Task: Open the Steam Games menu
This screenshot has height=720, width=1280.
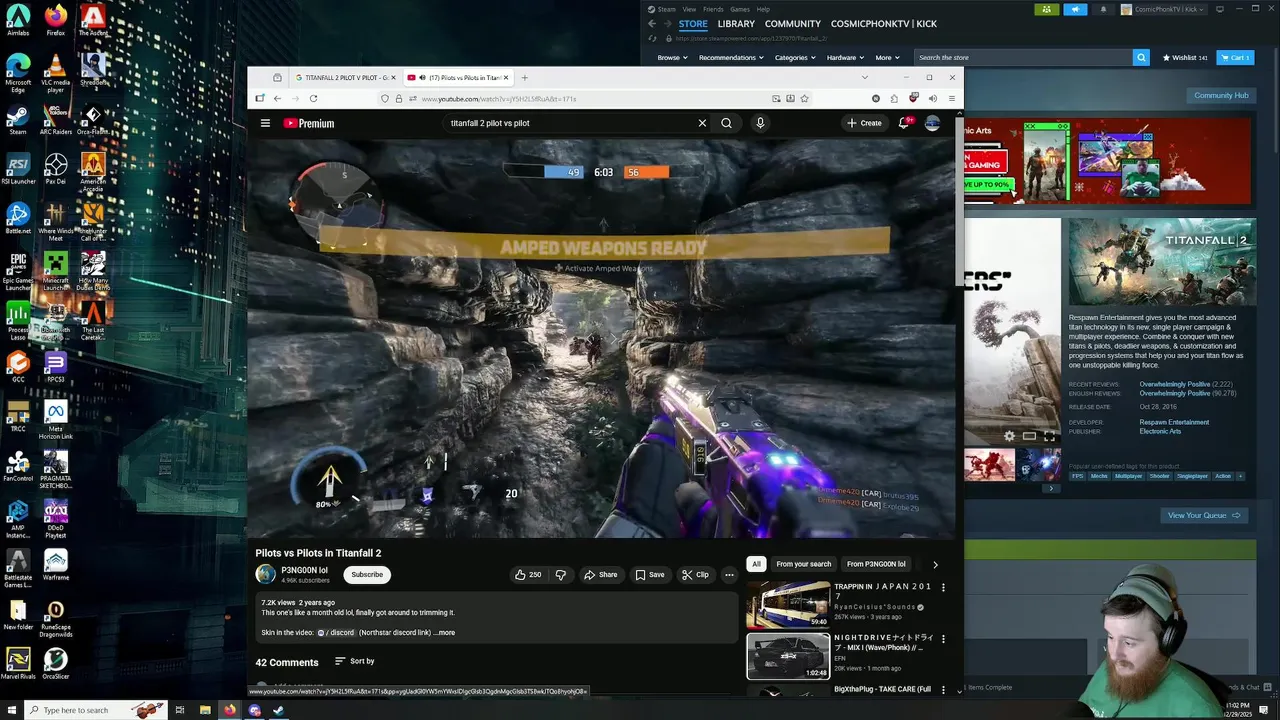Action: point(740,9)
